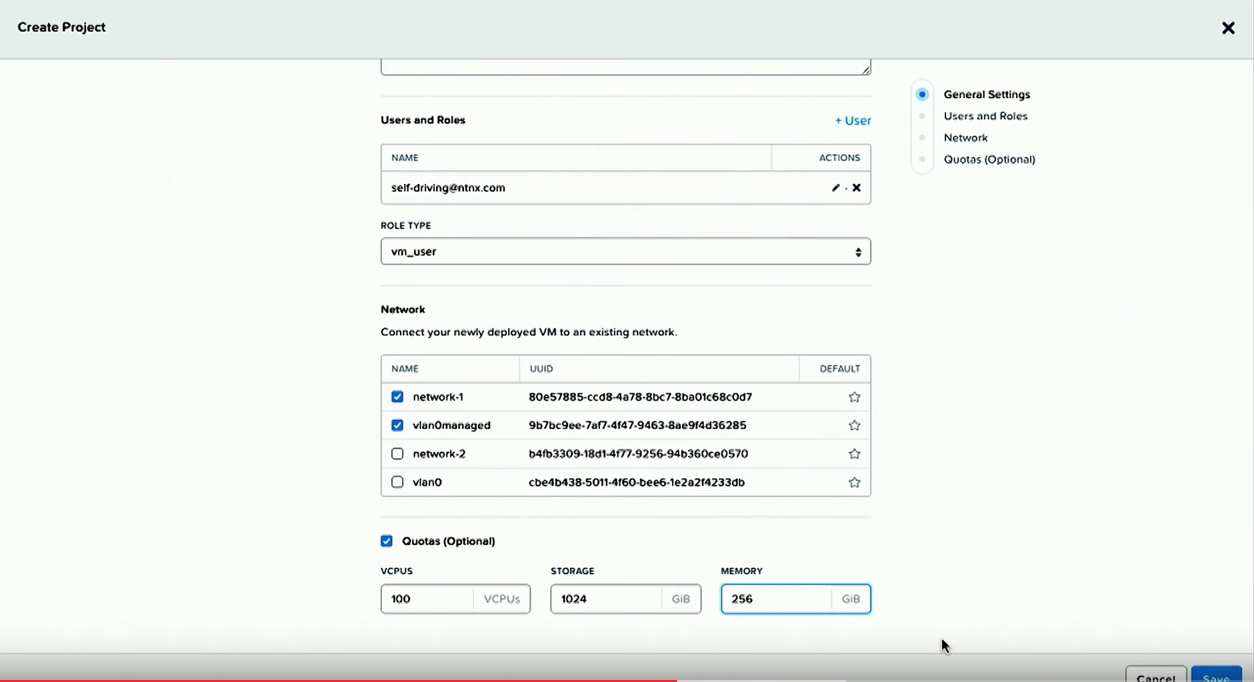
Task: Click the + User link
Action: (x=853, y=121)
